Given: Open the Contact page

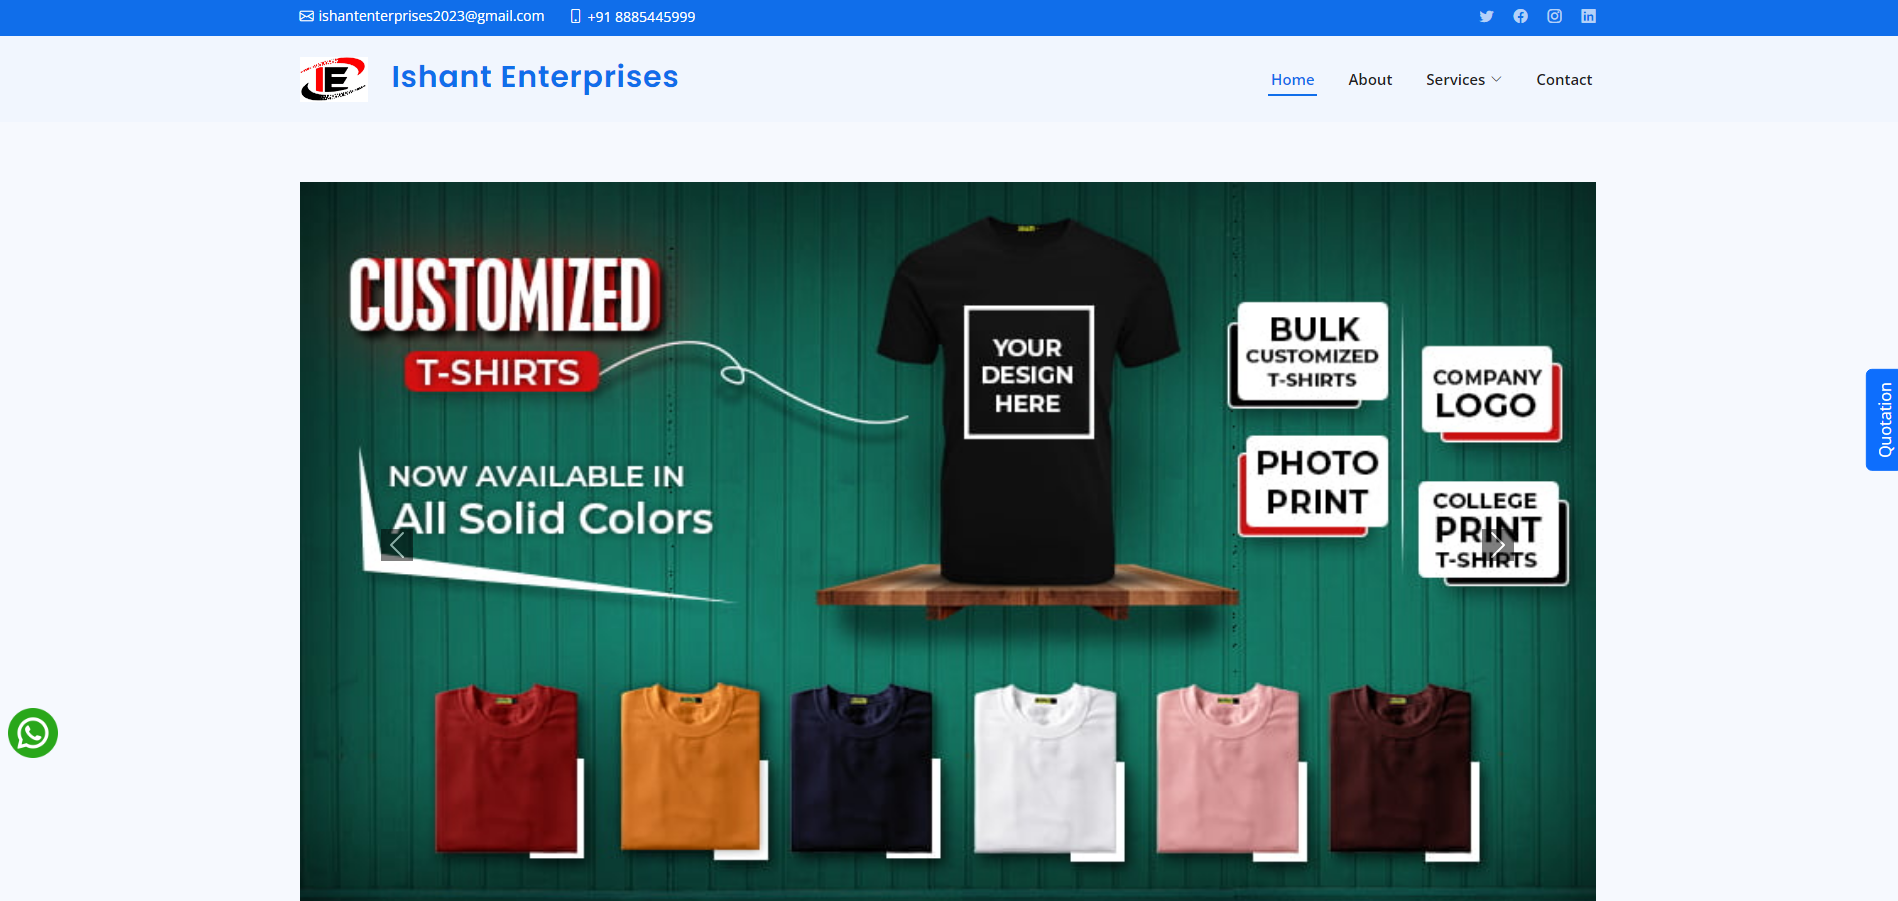Looking at the screenshot, I should pos(1564,80).
